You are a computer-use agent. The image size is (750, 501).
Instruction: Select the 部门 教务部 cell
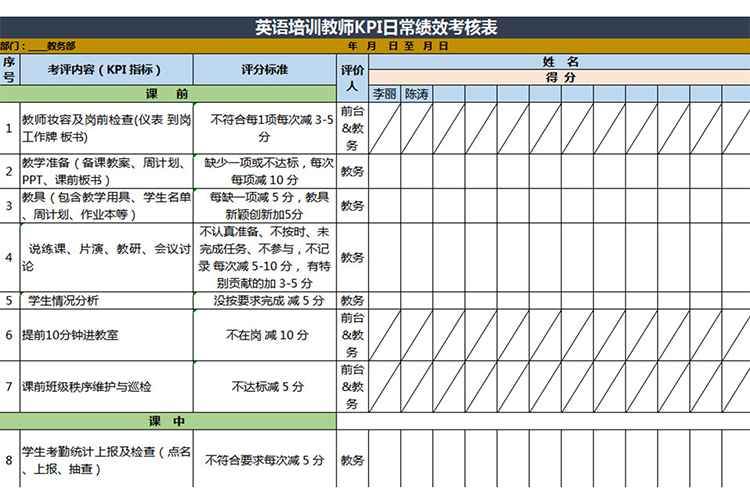pyautogui.click(x=40, y=46)
